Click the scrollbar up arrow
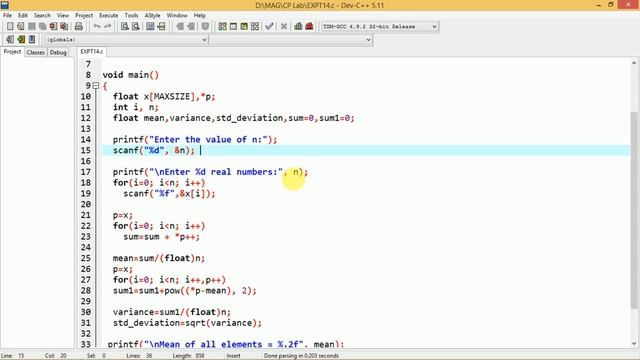This screenshot has height=360, width=640. [x=634, y=63]
